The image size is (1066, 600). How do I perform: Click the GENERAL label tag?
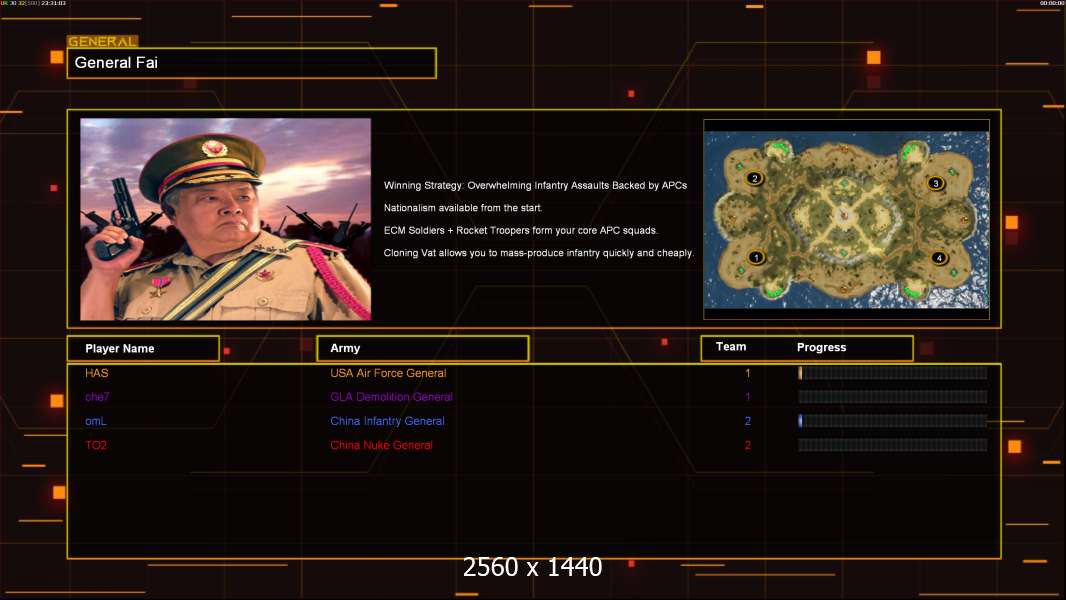[103, 41]
